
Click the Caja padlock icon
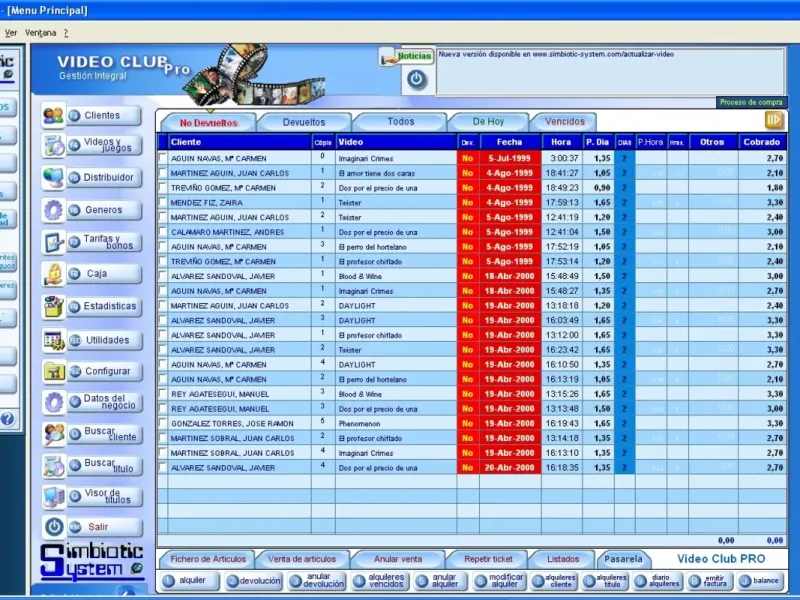pyautogui.click(x=54, y=274)
